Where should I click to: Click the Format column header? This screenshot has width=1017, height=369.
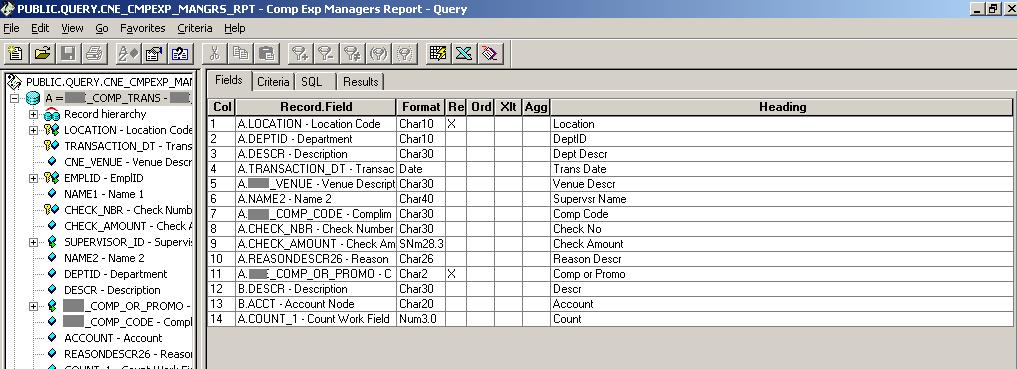tap(421, 107)
